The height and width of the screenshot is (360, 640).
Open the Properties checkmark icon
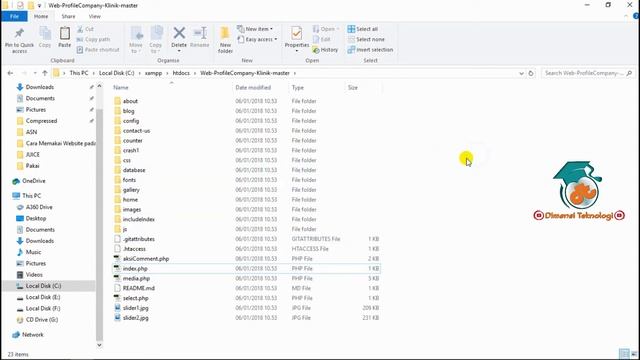297,33
